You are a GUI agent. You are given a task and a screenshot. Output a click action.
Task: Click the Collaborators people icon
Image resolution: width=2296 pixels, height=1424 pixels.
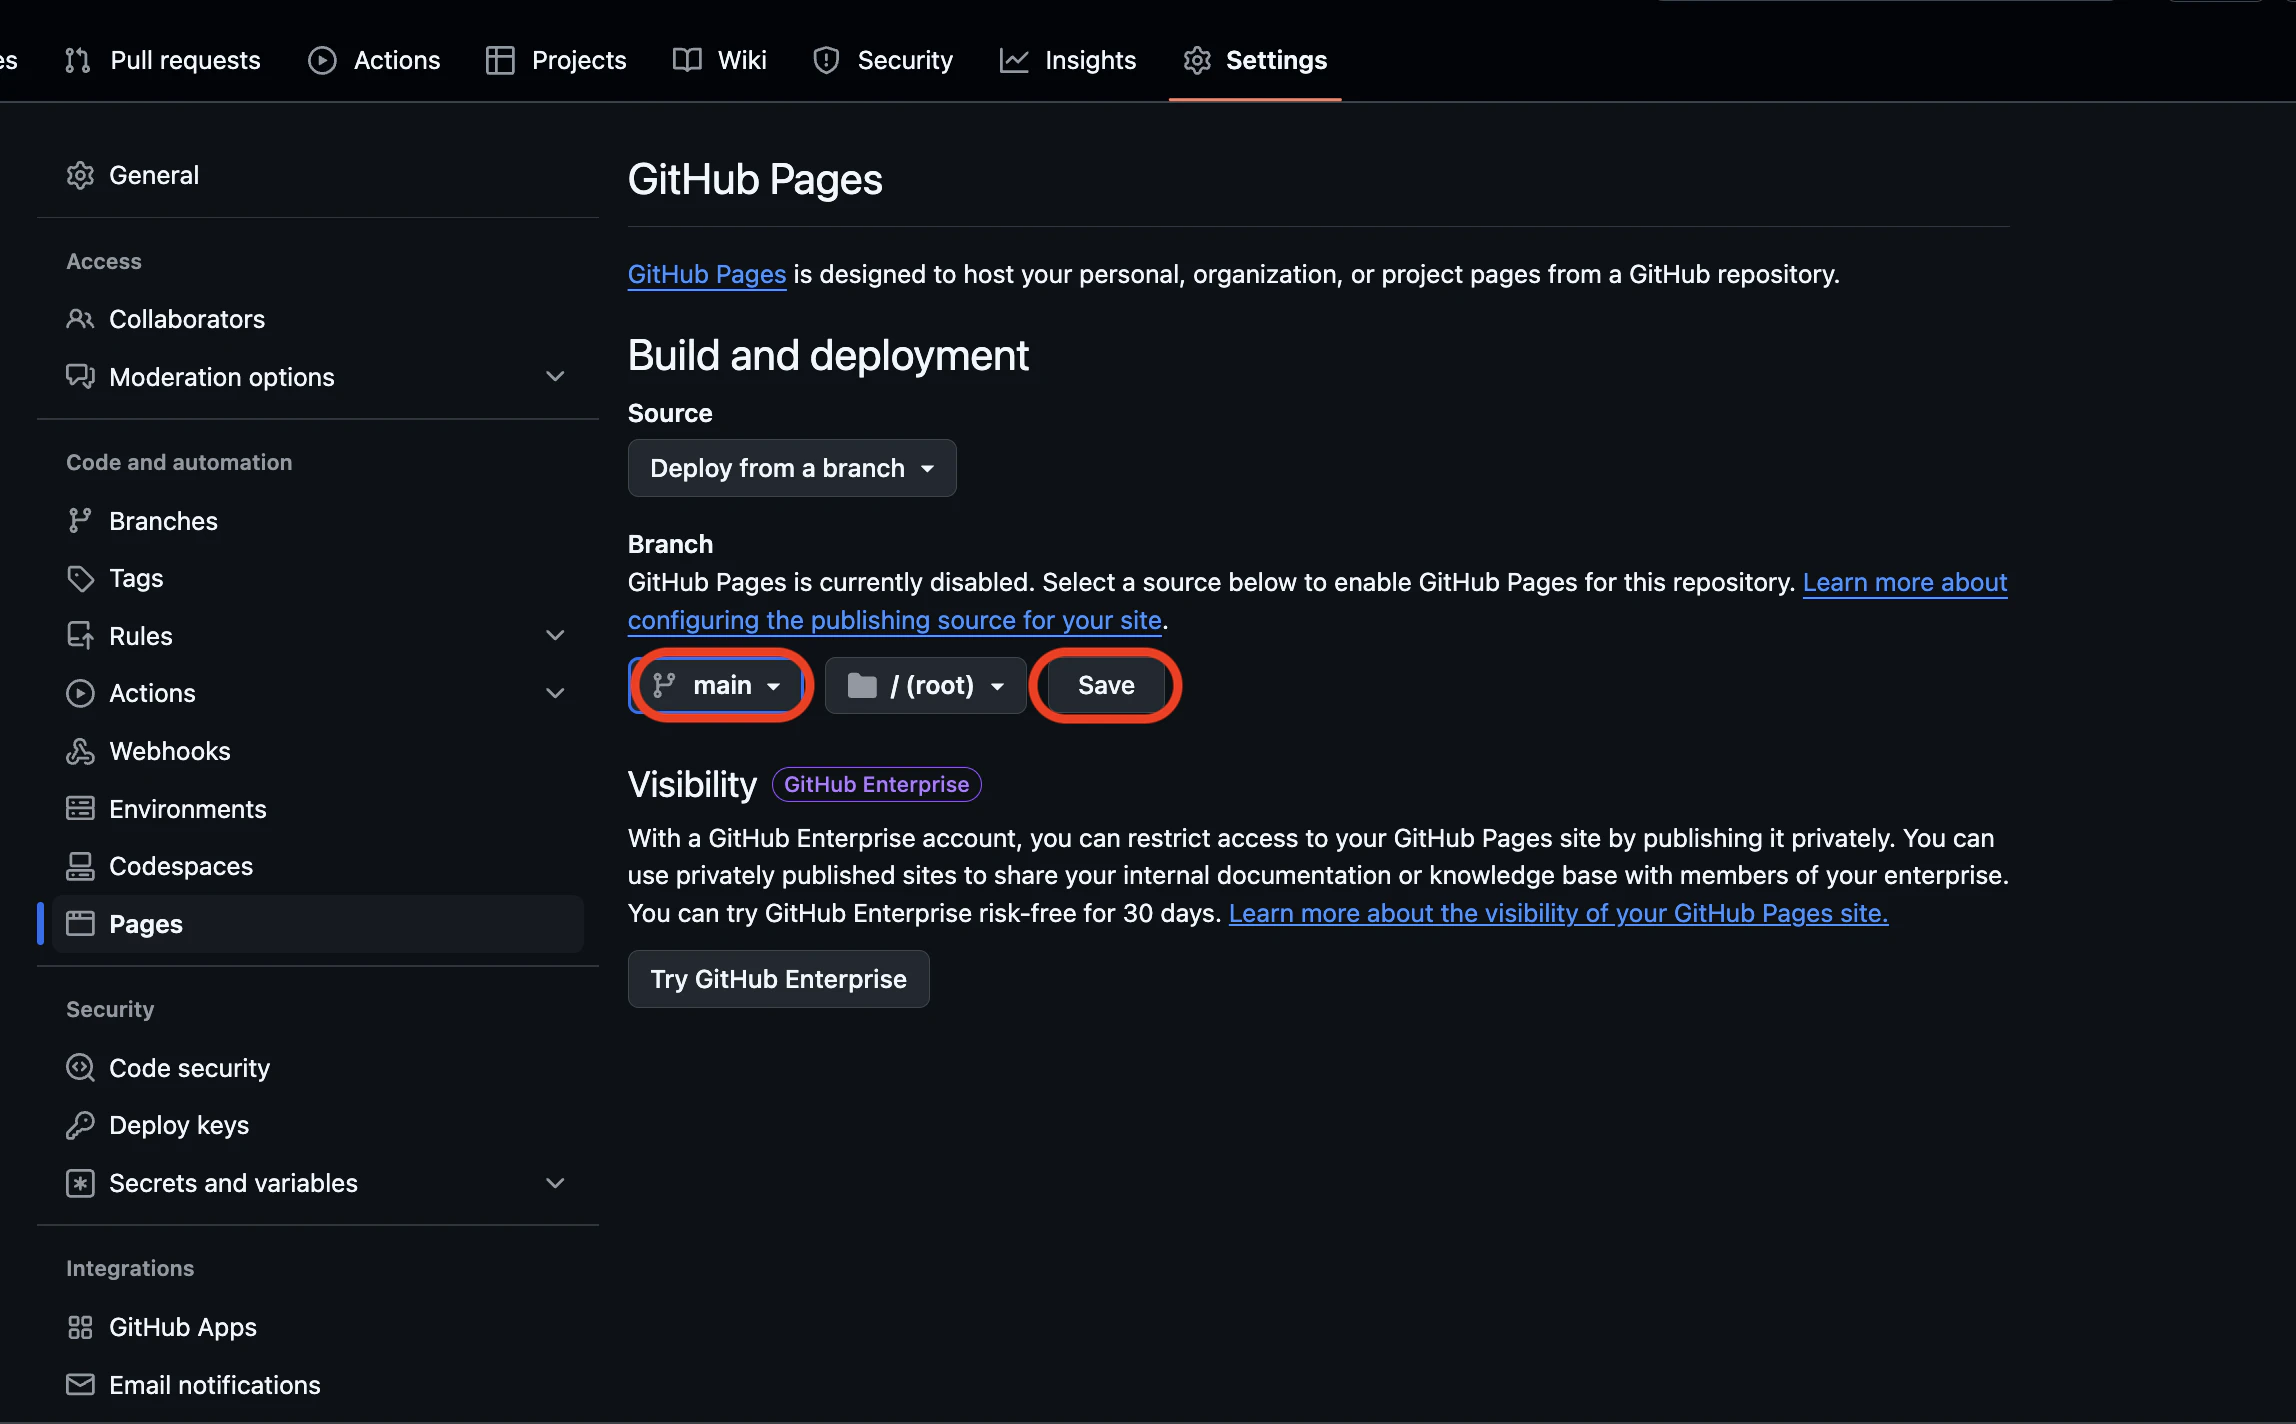pos(80,319)
